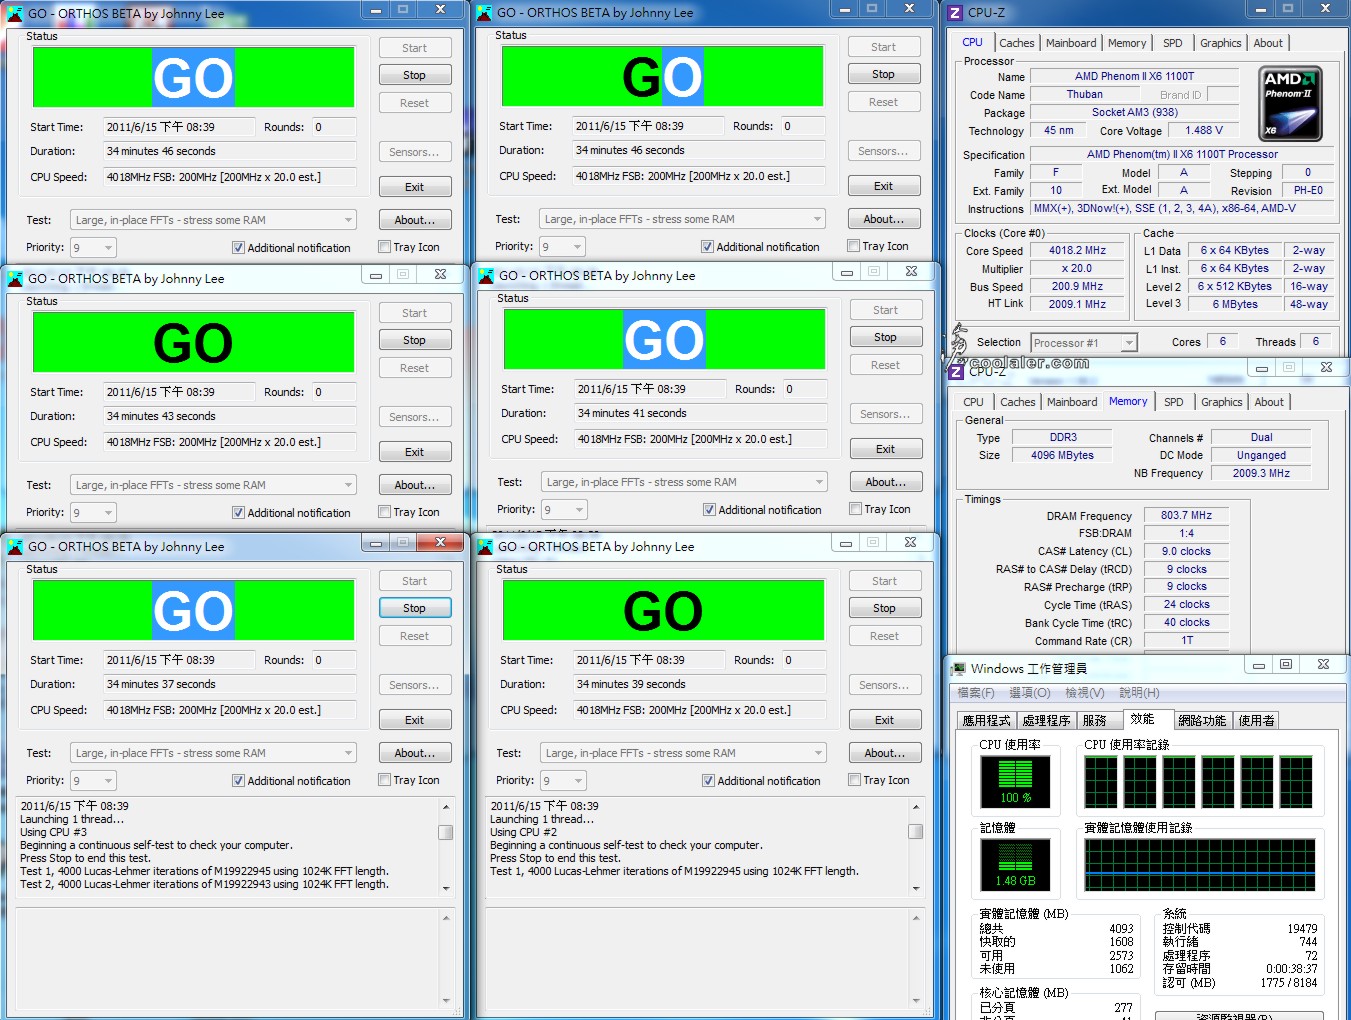Screen dimensions: 1351x1020
Task: Enable Tray Icon in the 41-second ORTHOS window
Action: point(855,509)
